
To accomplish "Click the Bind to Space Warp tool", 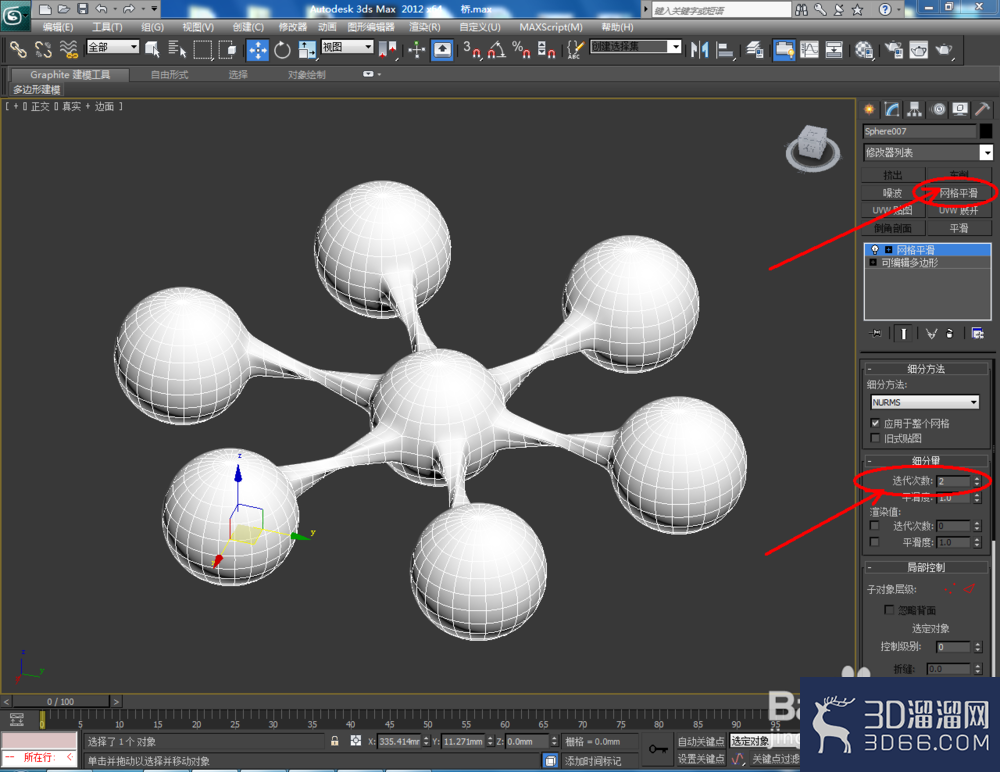I will 68,49.
